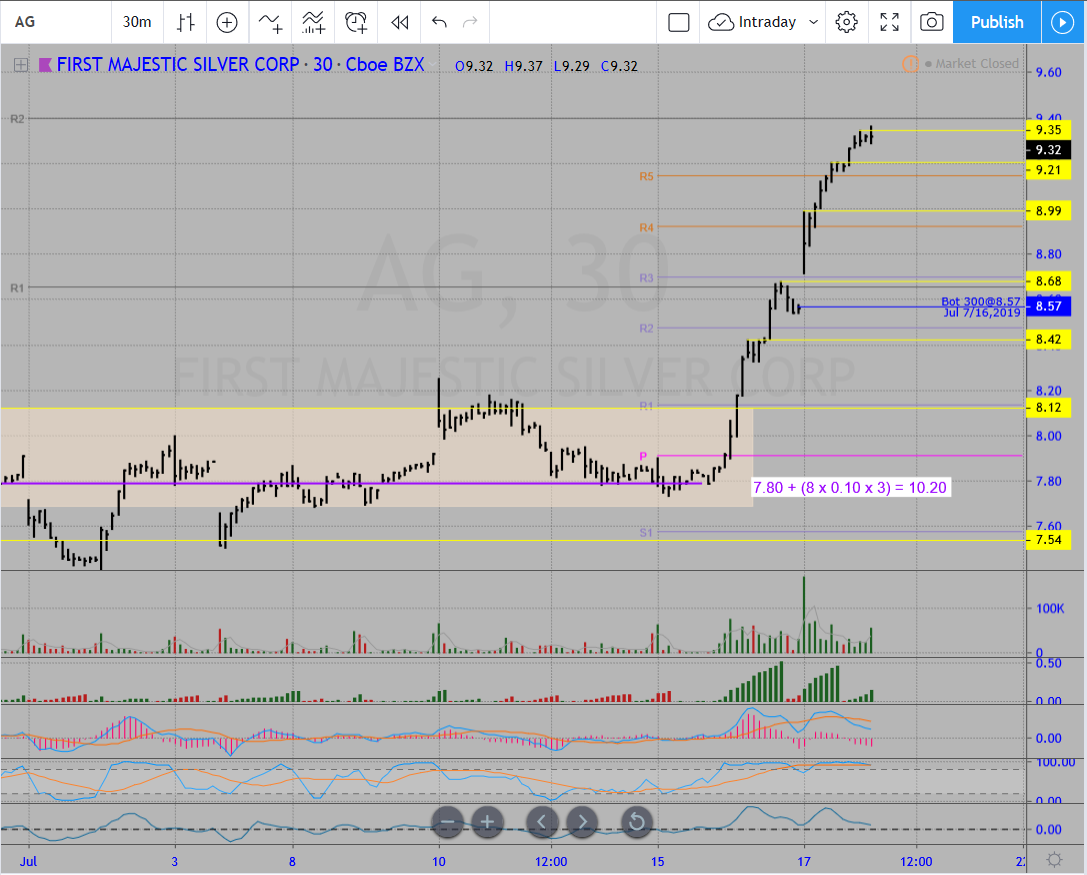Open the Indicator Templates icon
Screen dimensions: 1087x875
pos(313,22)
